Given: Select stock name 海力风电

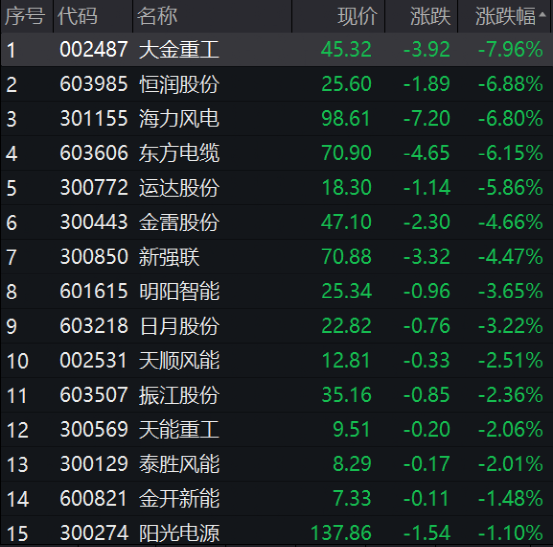Looking at the screenshot, I should pyautogui.click(x=179, y=118).
